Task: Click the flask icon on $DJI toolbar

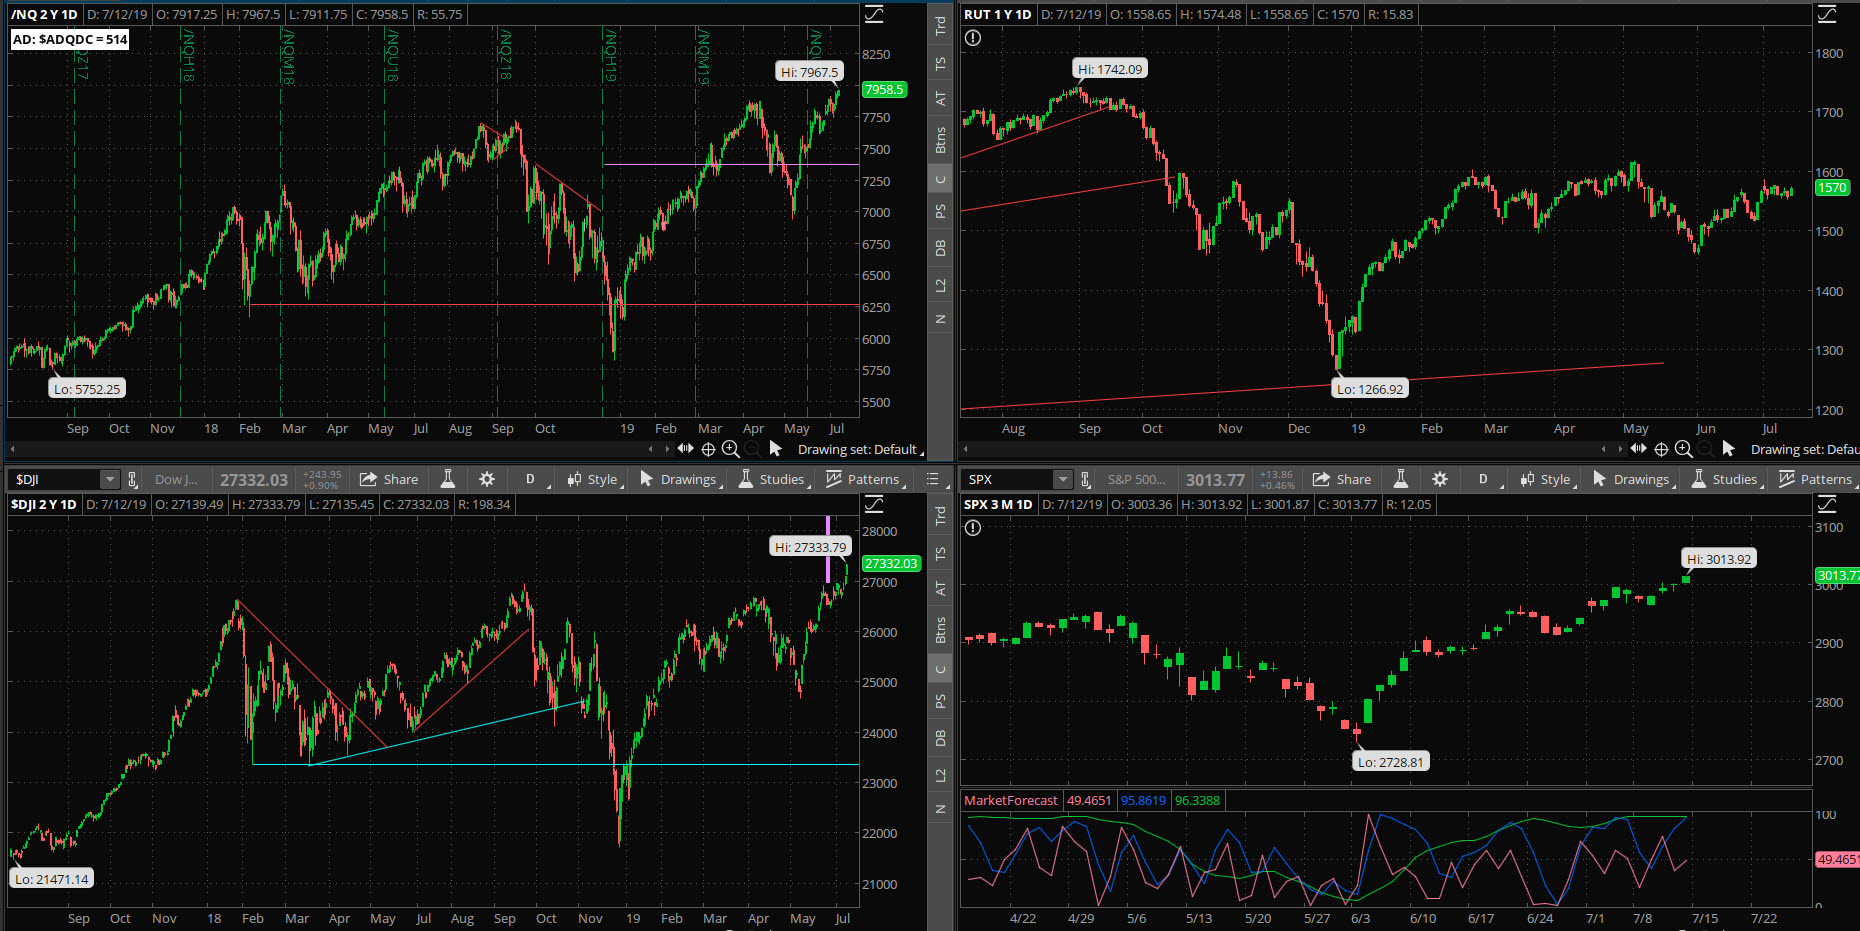Action: (x=448, y=479)
